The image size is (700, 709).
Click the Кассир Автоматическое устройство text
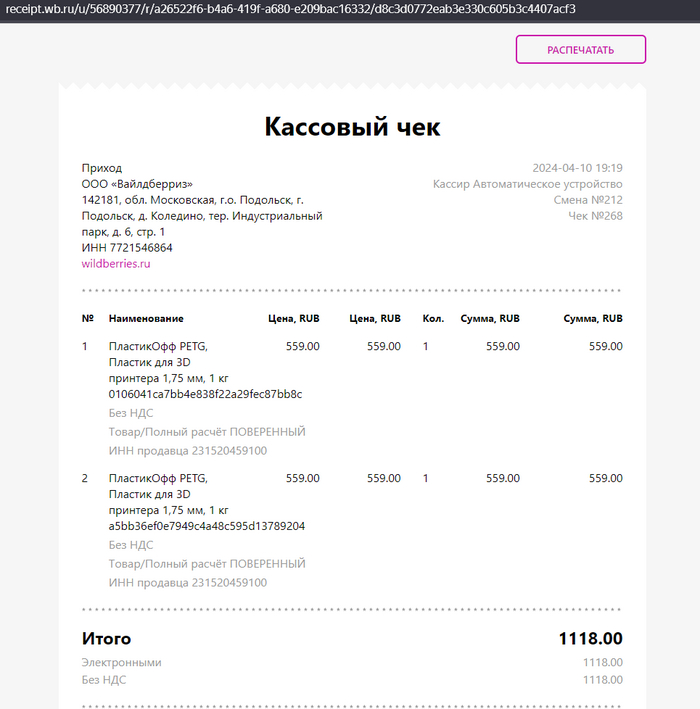528,184
